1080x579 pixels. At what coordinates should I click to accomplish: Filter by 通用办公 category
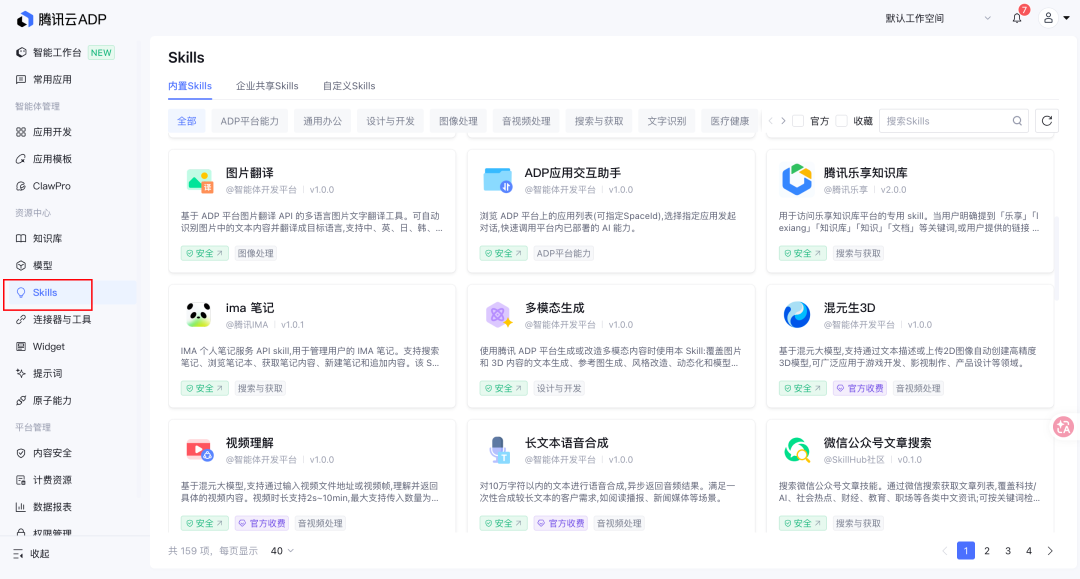point(322,121)
